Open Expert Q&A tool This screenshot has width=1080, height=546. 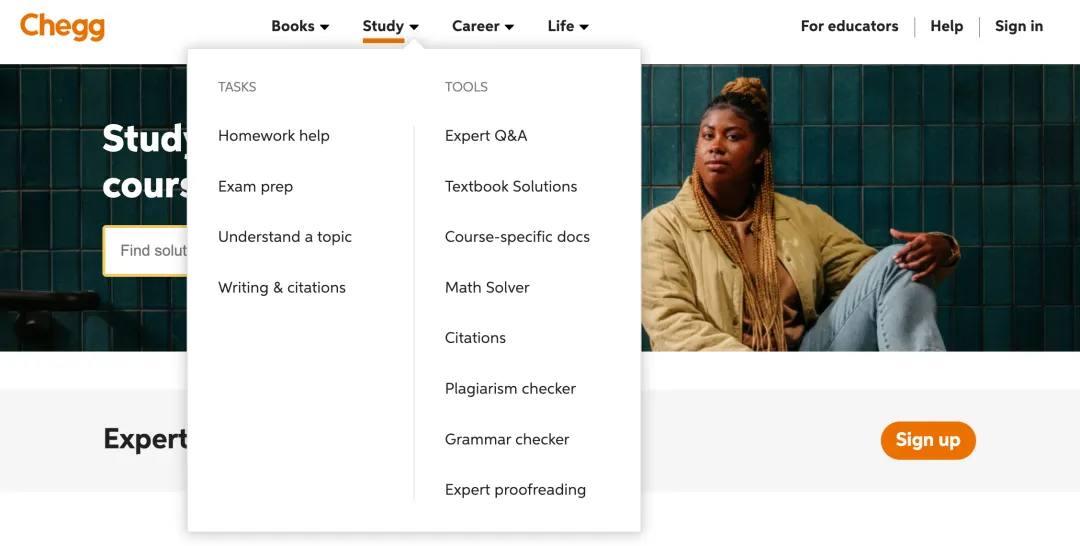tap(486, 136)
